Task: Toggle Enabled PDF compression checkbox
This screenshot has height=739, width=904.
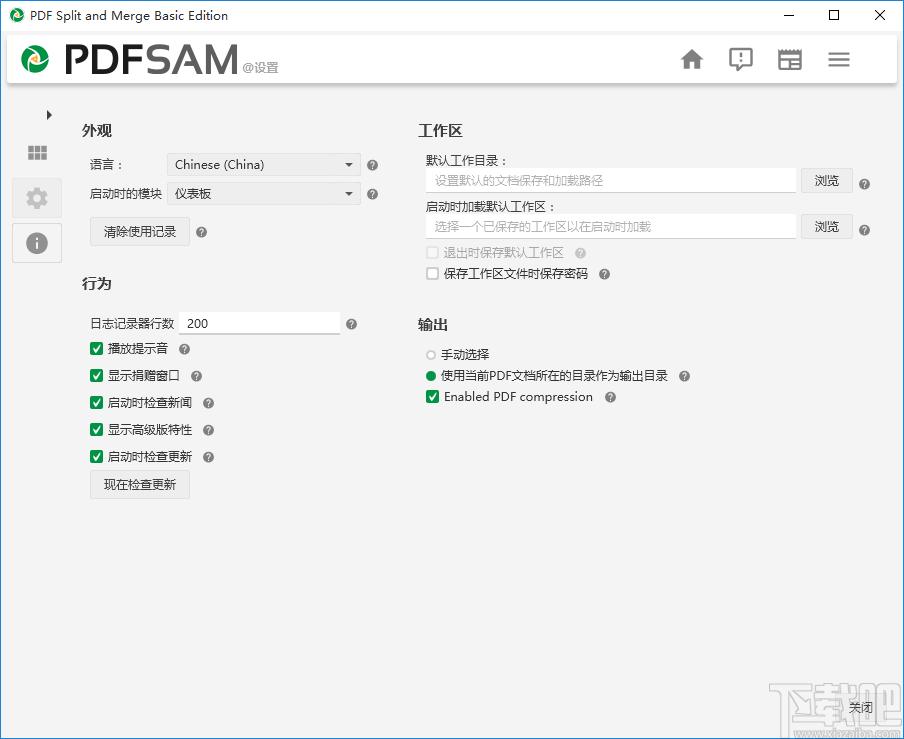Action: (x=432, y=397)
